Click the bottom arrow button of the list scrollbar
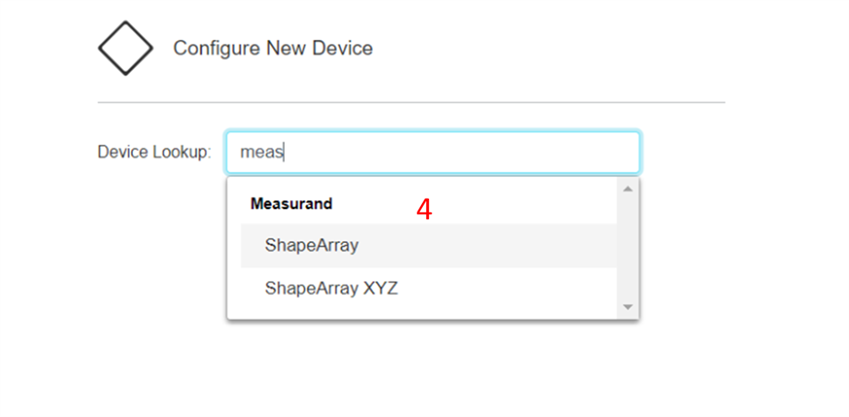This screenshot has width=849, height=417. [628, 307]
